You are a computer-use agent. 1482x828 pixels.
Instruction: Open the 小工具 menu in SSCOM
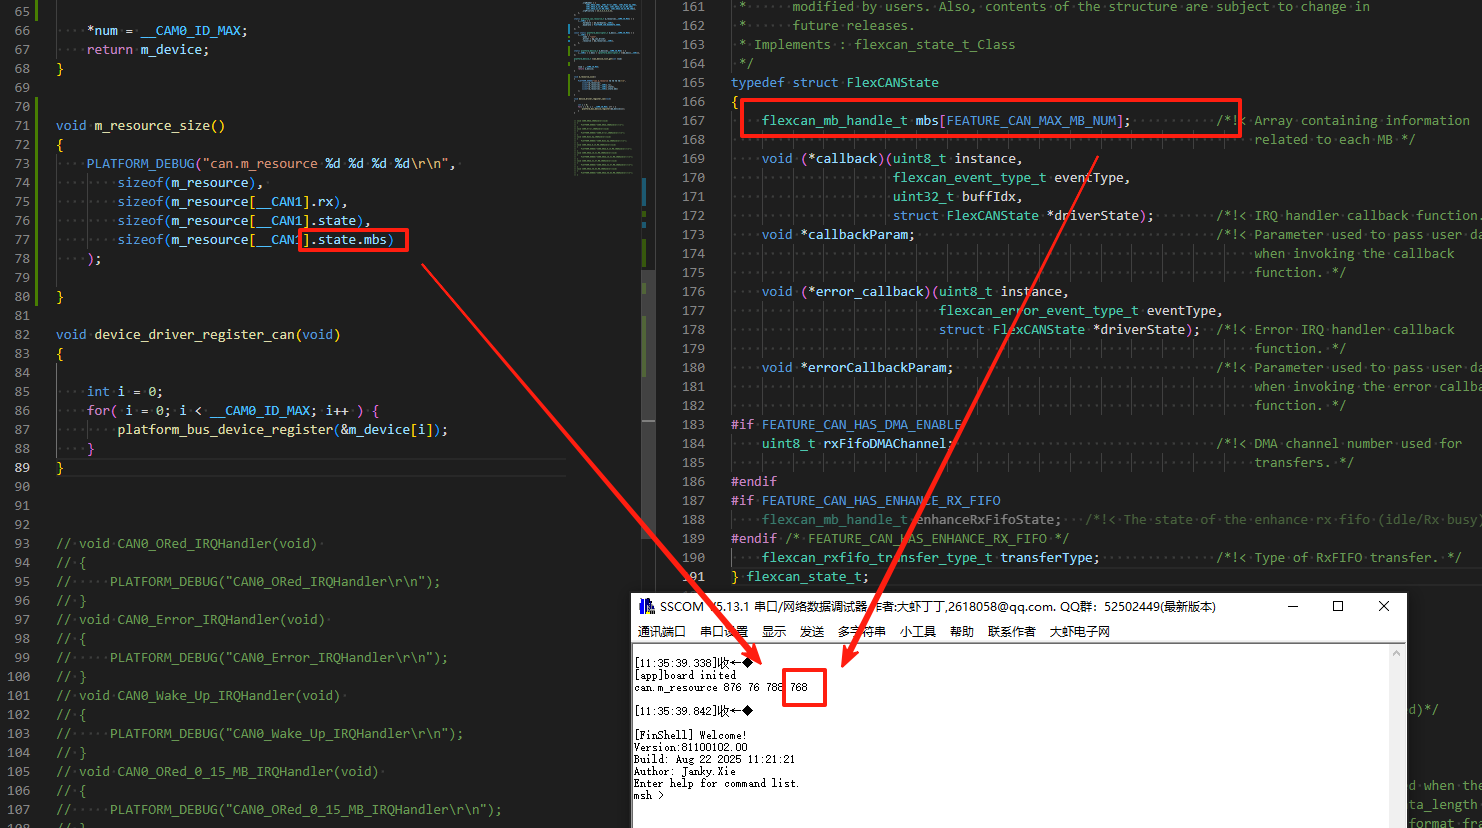pos(917,631)
